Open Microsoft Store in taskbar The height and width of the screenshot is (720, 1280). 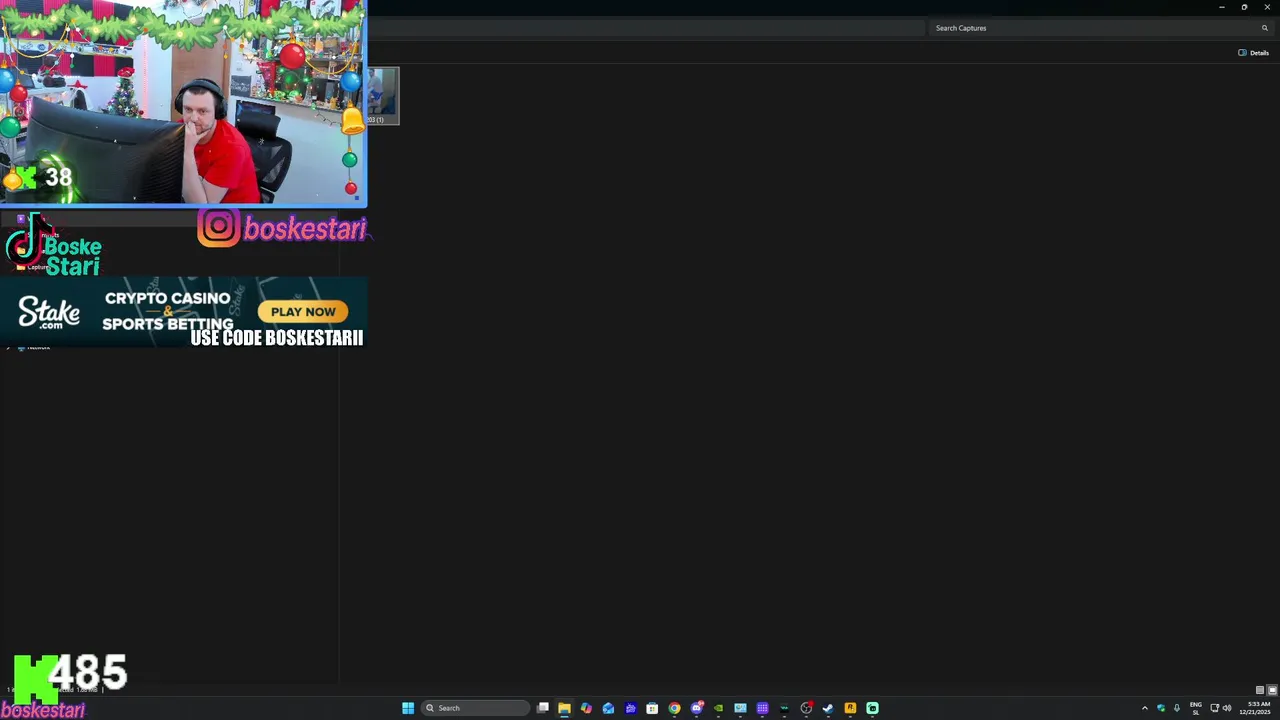[x=652, y=708]
